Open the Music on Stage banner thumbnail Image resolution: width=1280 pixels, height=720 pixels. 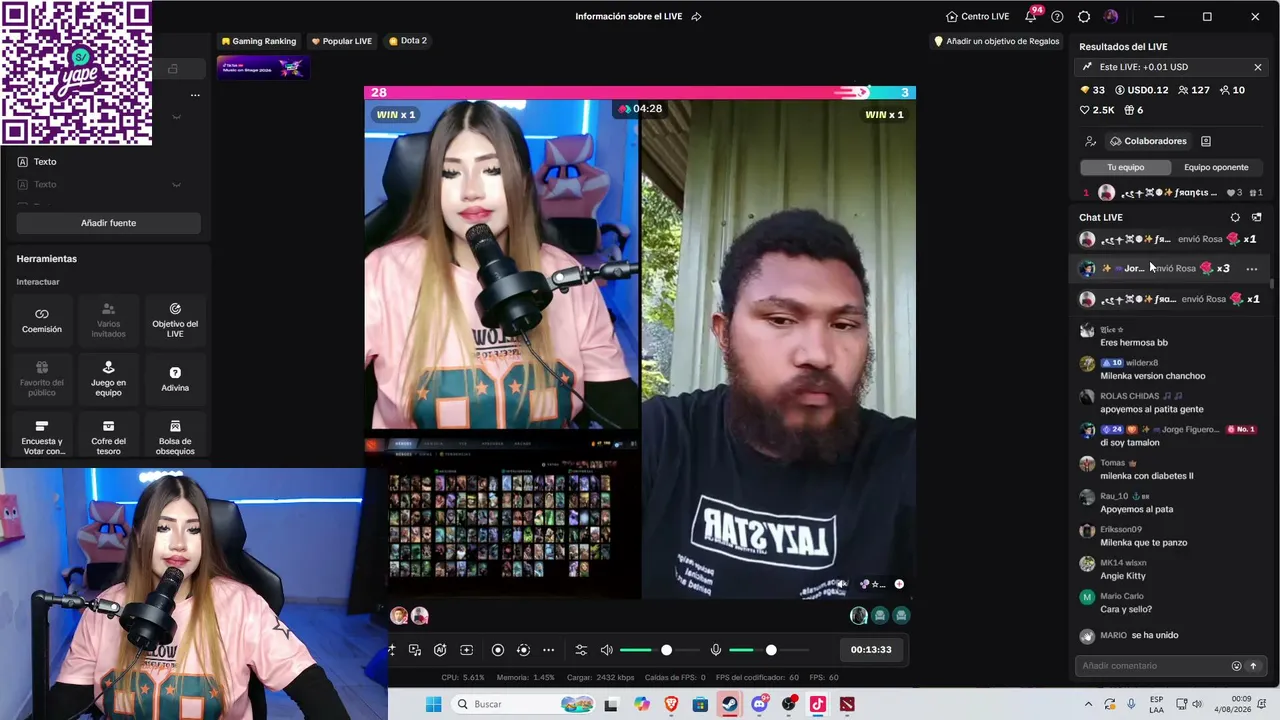coord(263,68)
